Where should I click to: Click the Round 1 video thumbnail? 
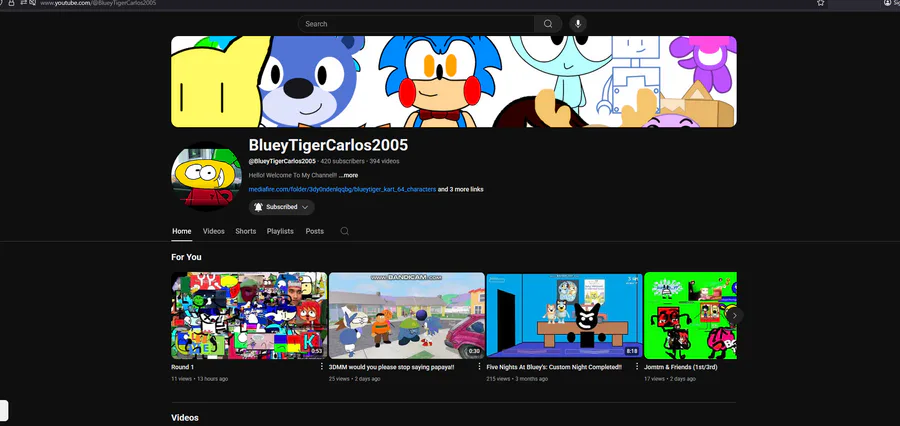point(249,316)
